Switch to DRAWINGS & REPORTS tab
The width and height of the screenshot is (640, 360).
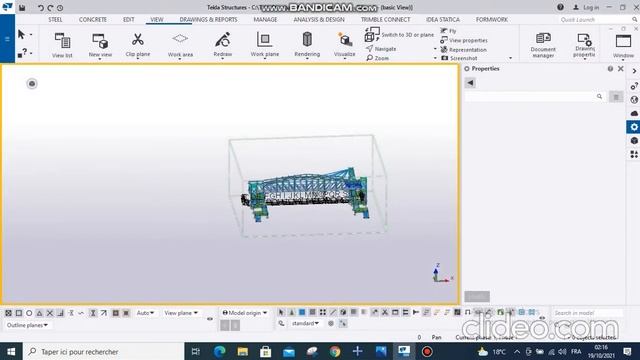[x=208, y=20]
